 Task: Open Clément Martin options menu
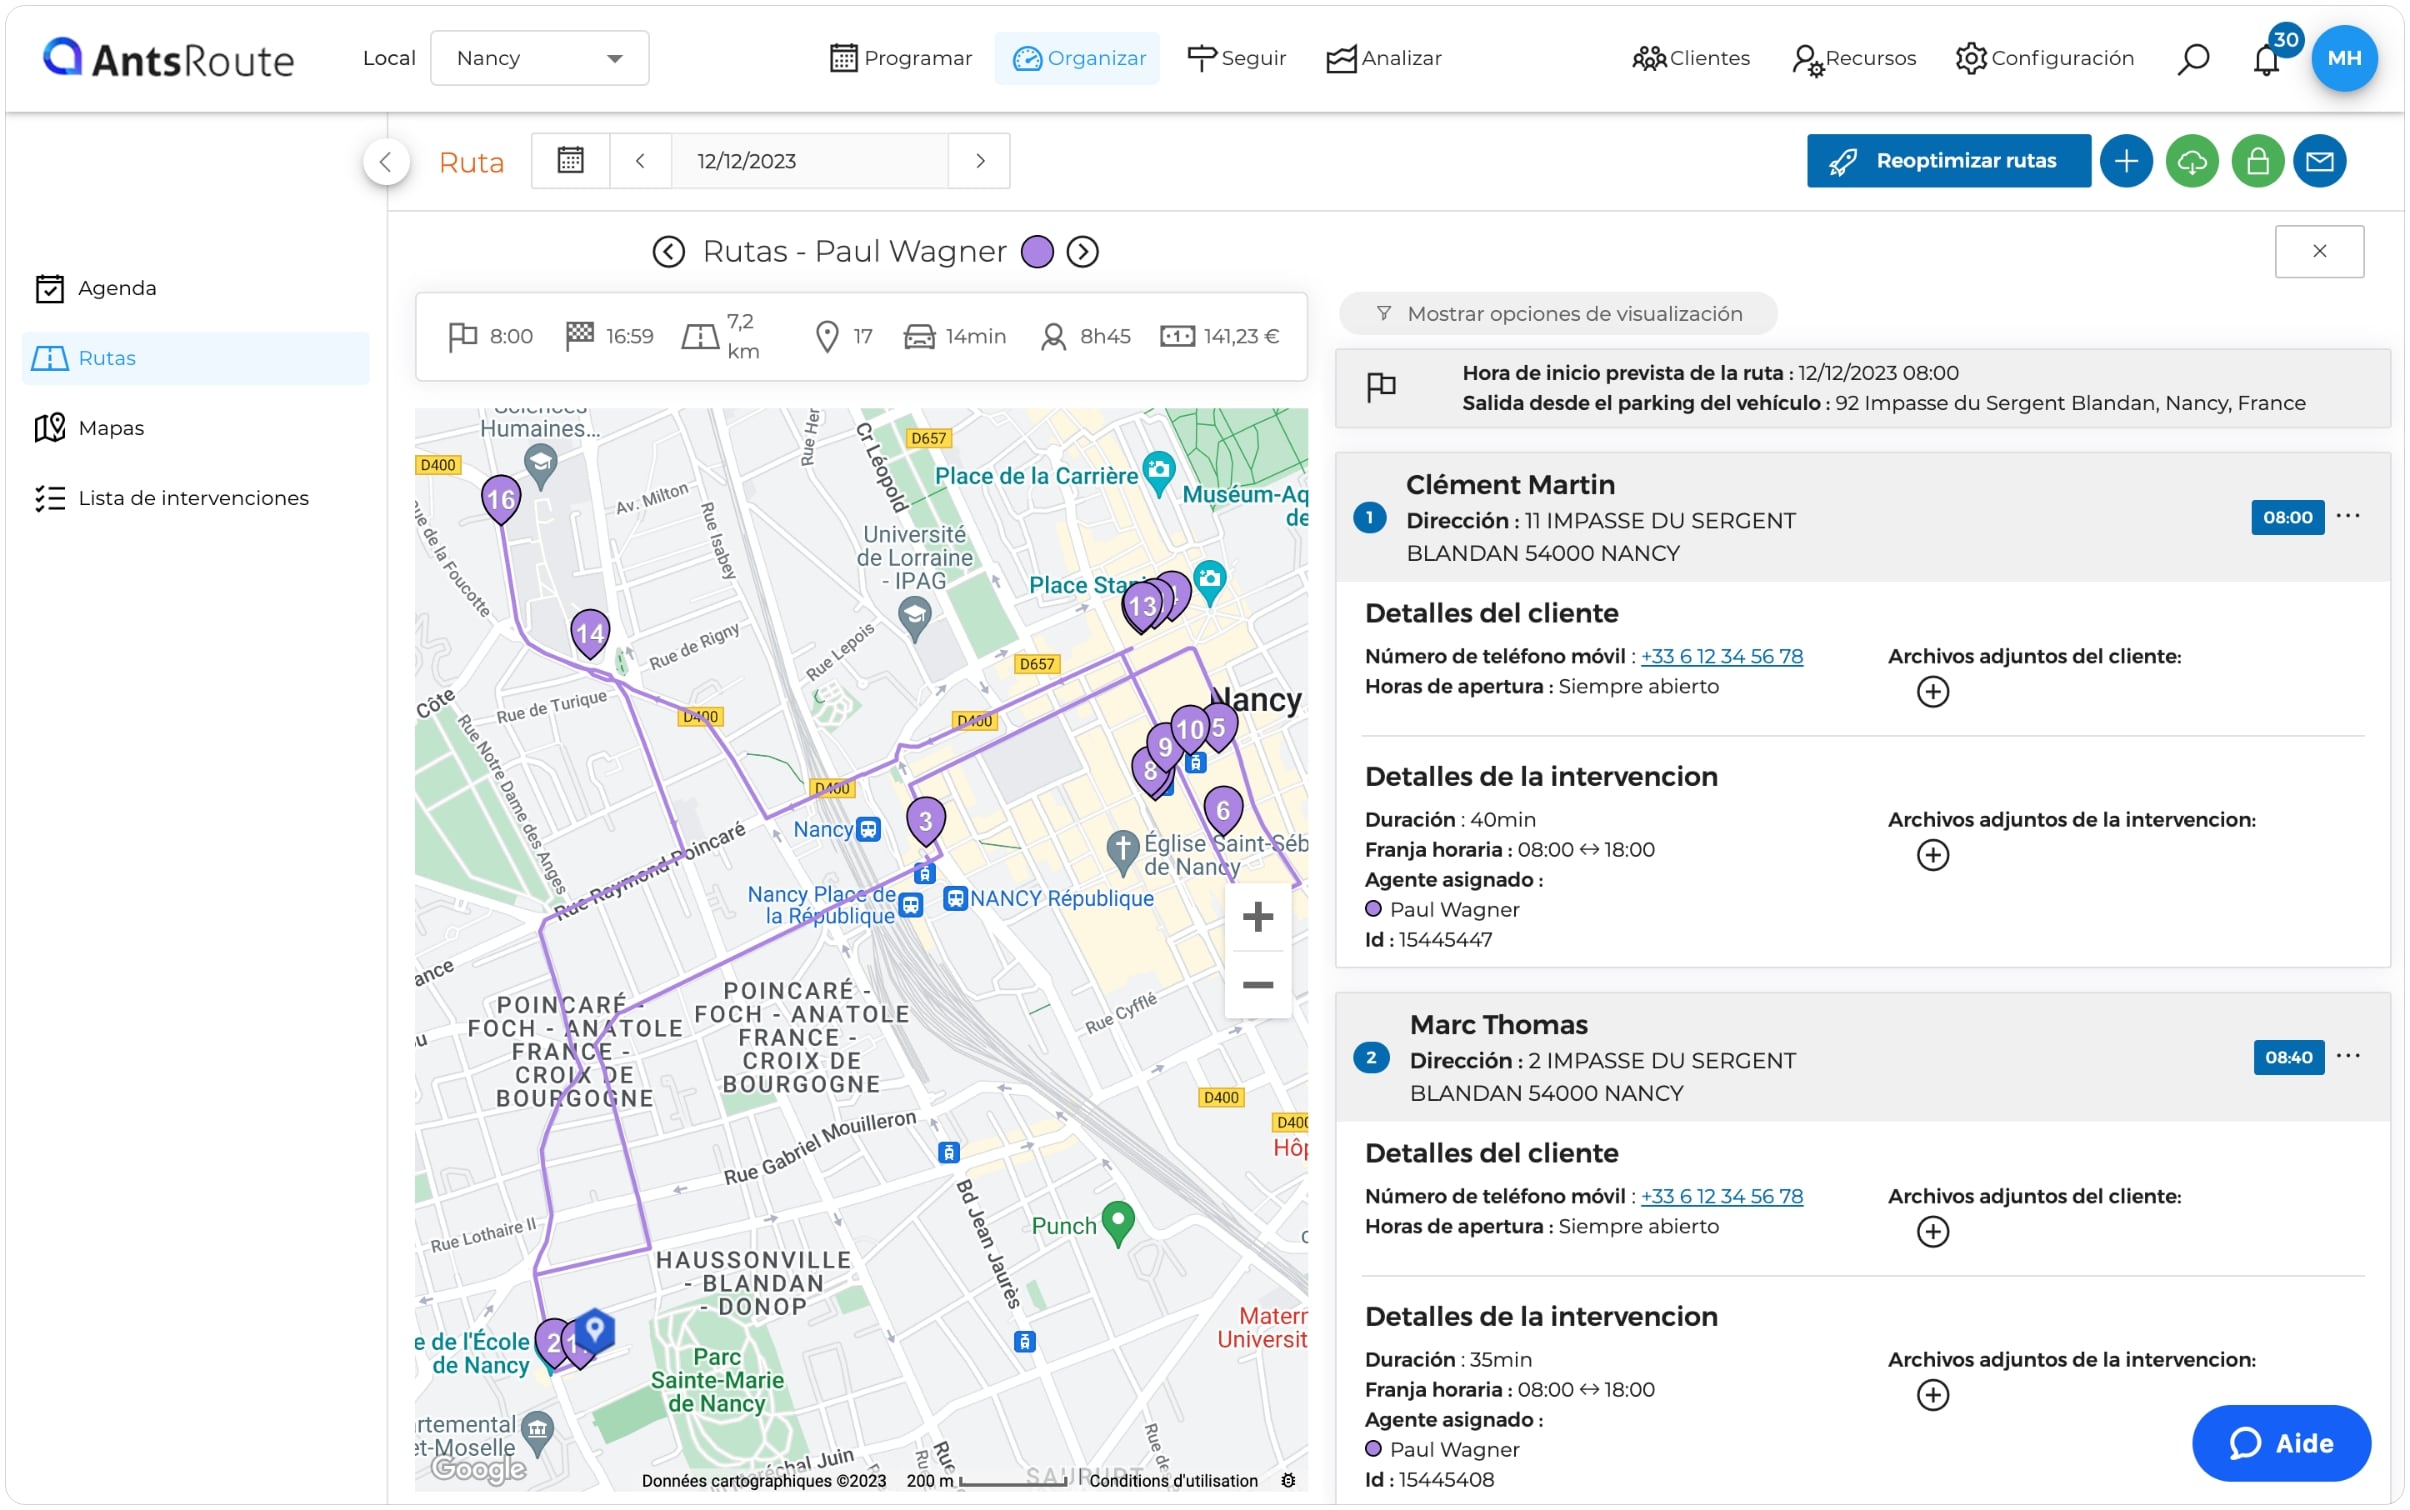pyautogui.click(x=2348, y=516)
